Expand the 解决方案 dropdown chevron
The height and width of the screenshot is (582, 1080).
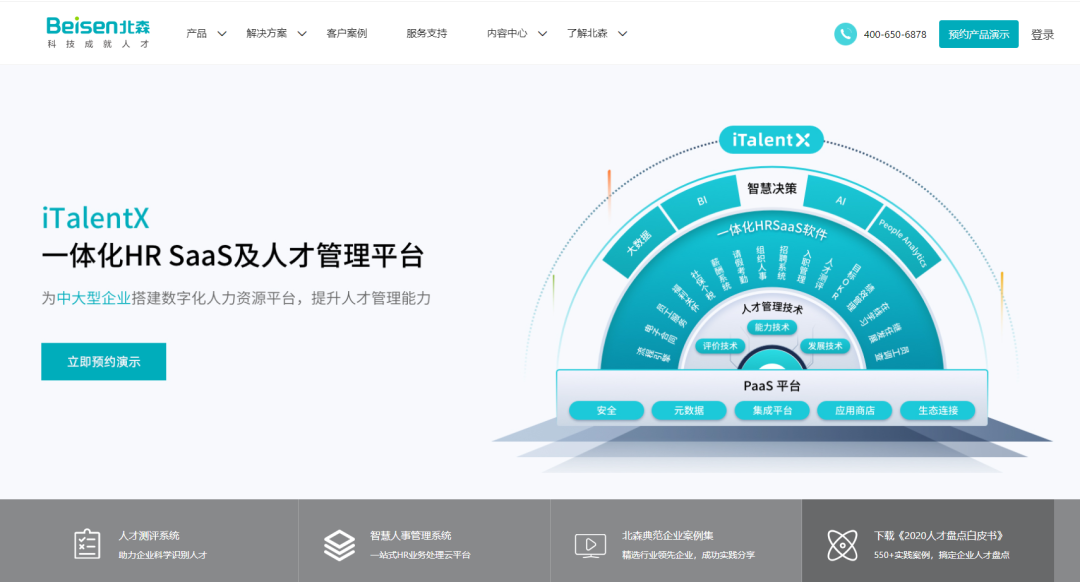(302, 34)
